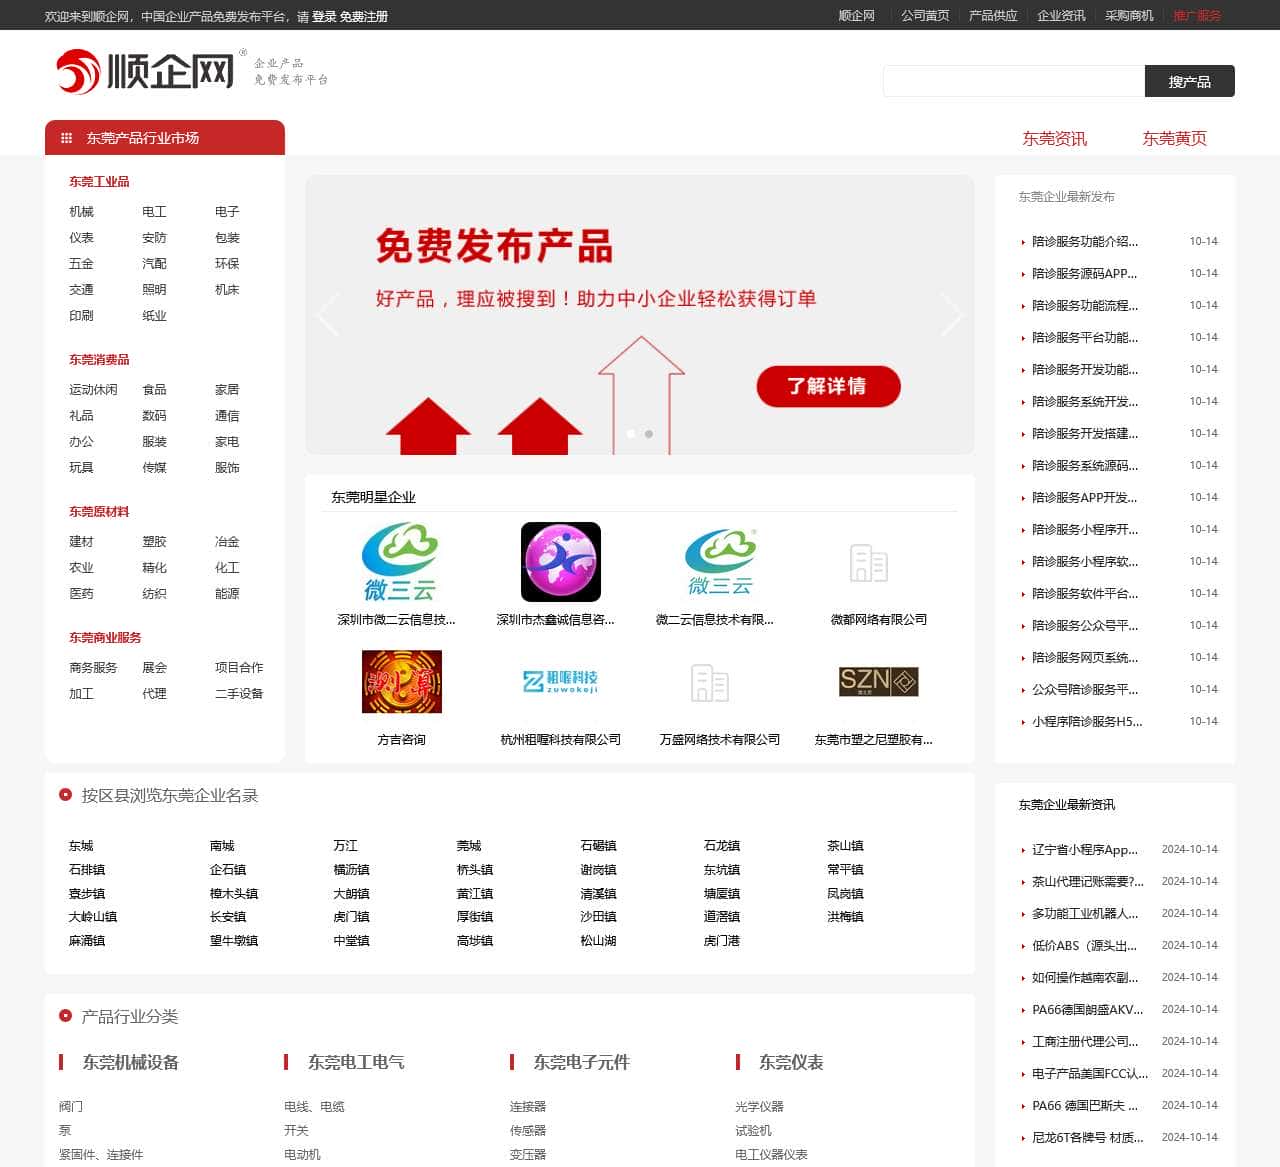Image resolution: width=1280 pixels, height=1167 pixels.
Task: Click the 免费发布产品 banner image
Action: [640, 315]
